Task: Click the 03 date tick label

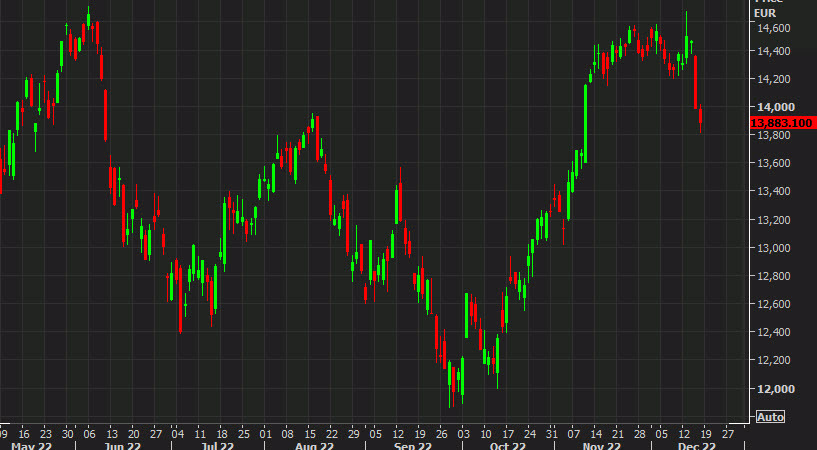Action: [x=463, y=434]
